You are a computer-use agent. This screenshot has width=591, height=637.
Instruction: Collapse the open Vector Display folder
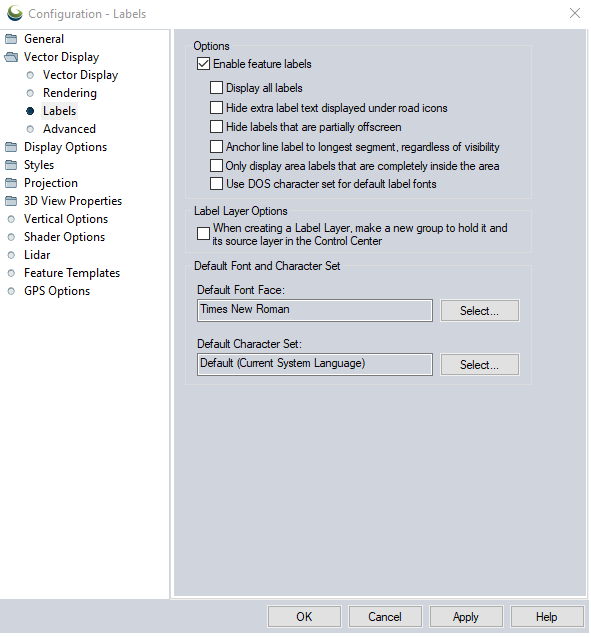pos(11,57)
